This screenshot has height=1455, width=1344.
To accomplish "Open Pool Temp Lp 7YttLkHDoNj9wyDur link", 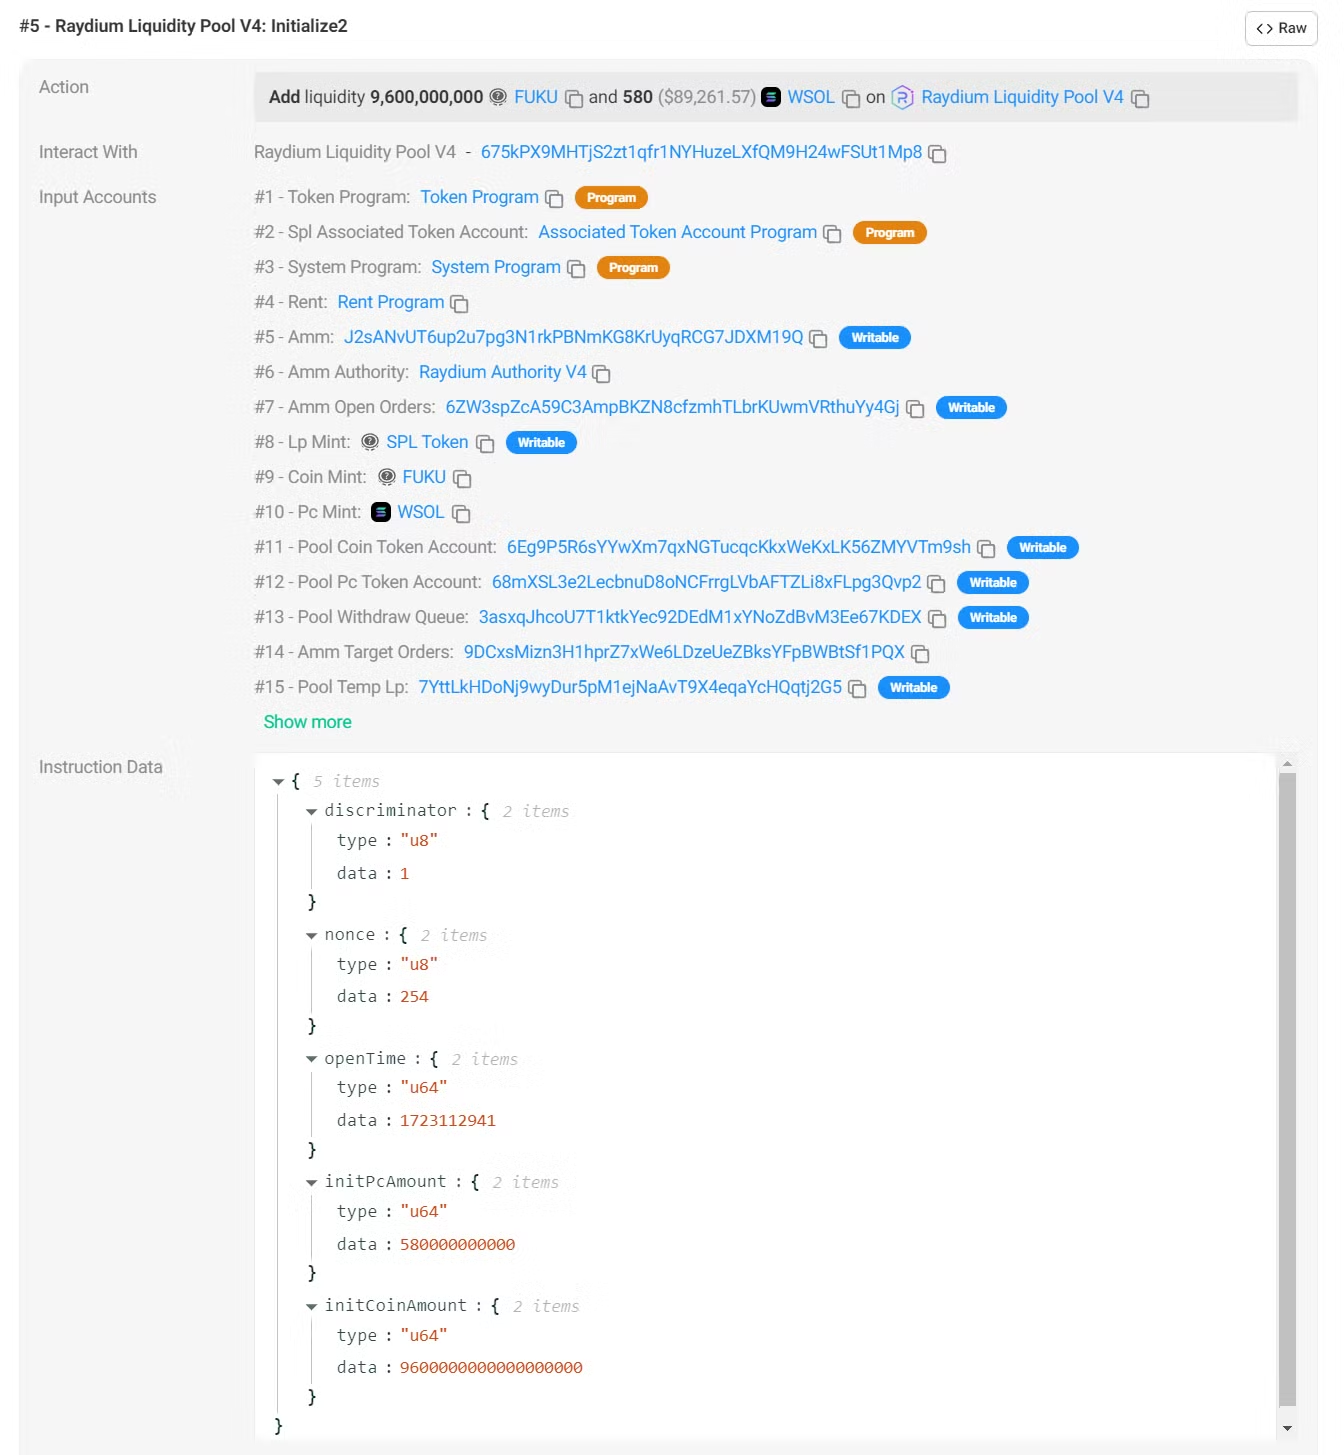I will click(630, 687).
